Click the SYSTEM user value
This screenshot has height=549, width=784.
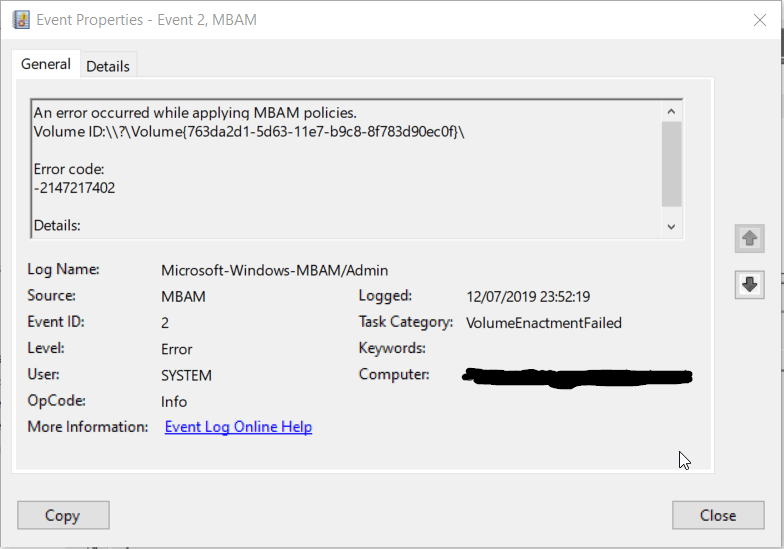pyautogui.click(x=186, y=375)
